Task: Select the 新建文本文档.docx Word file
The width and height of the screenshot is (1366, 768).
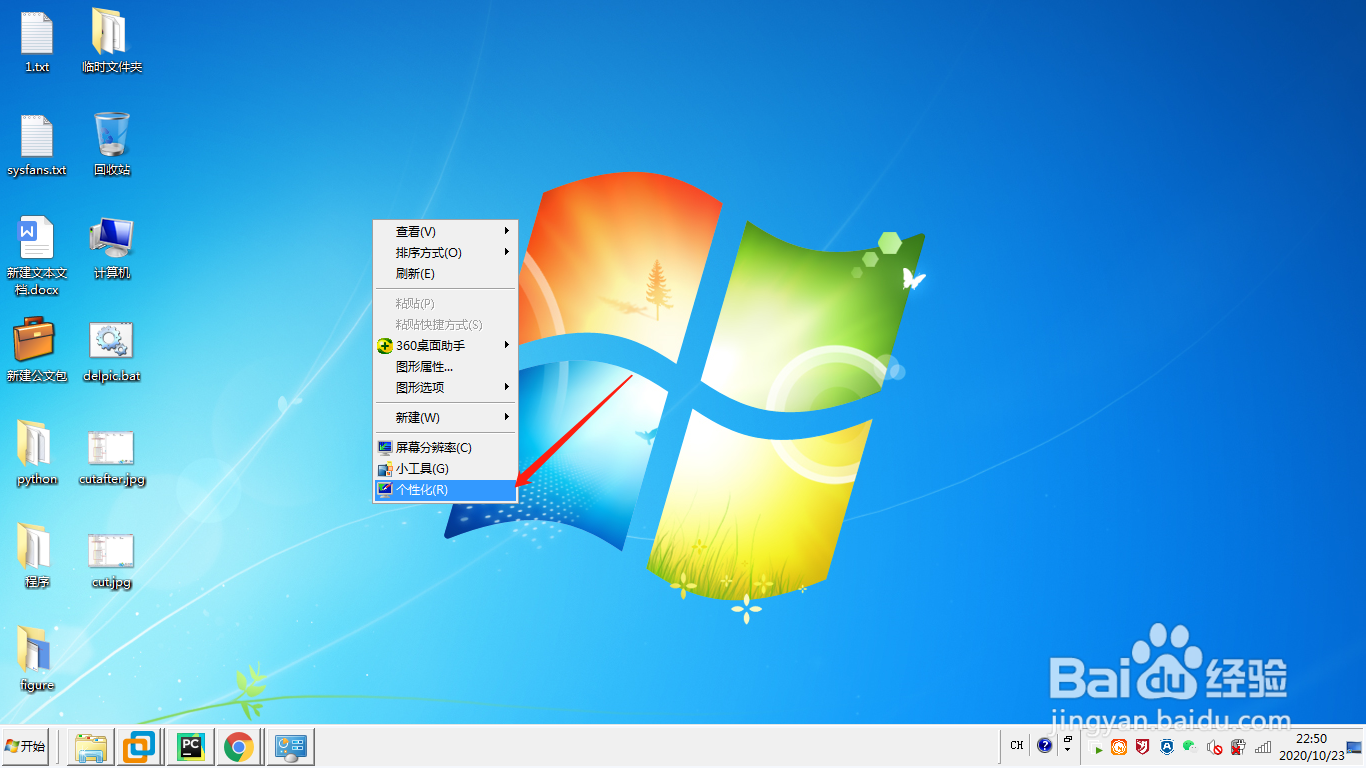Action: [x=37, y=256]
